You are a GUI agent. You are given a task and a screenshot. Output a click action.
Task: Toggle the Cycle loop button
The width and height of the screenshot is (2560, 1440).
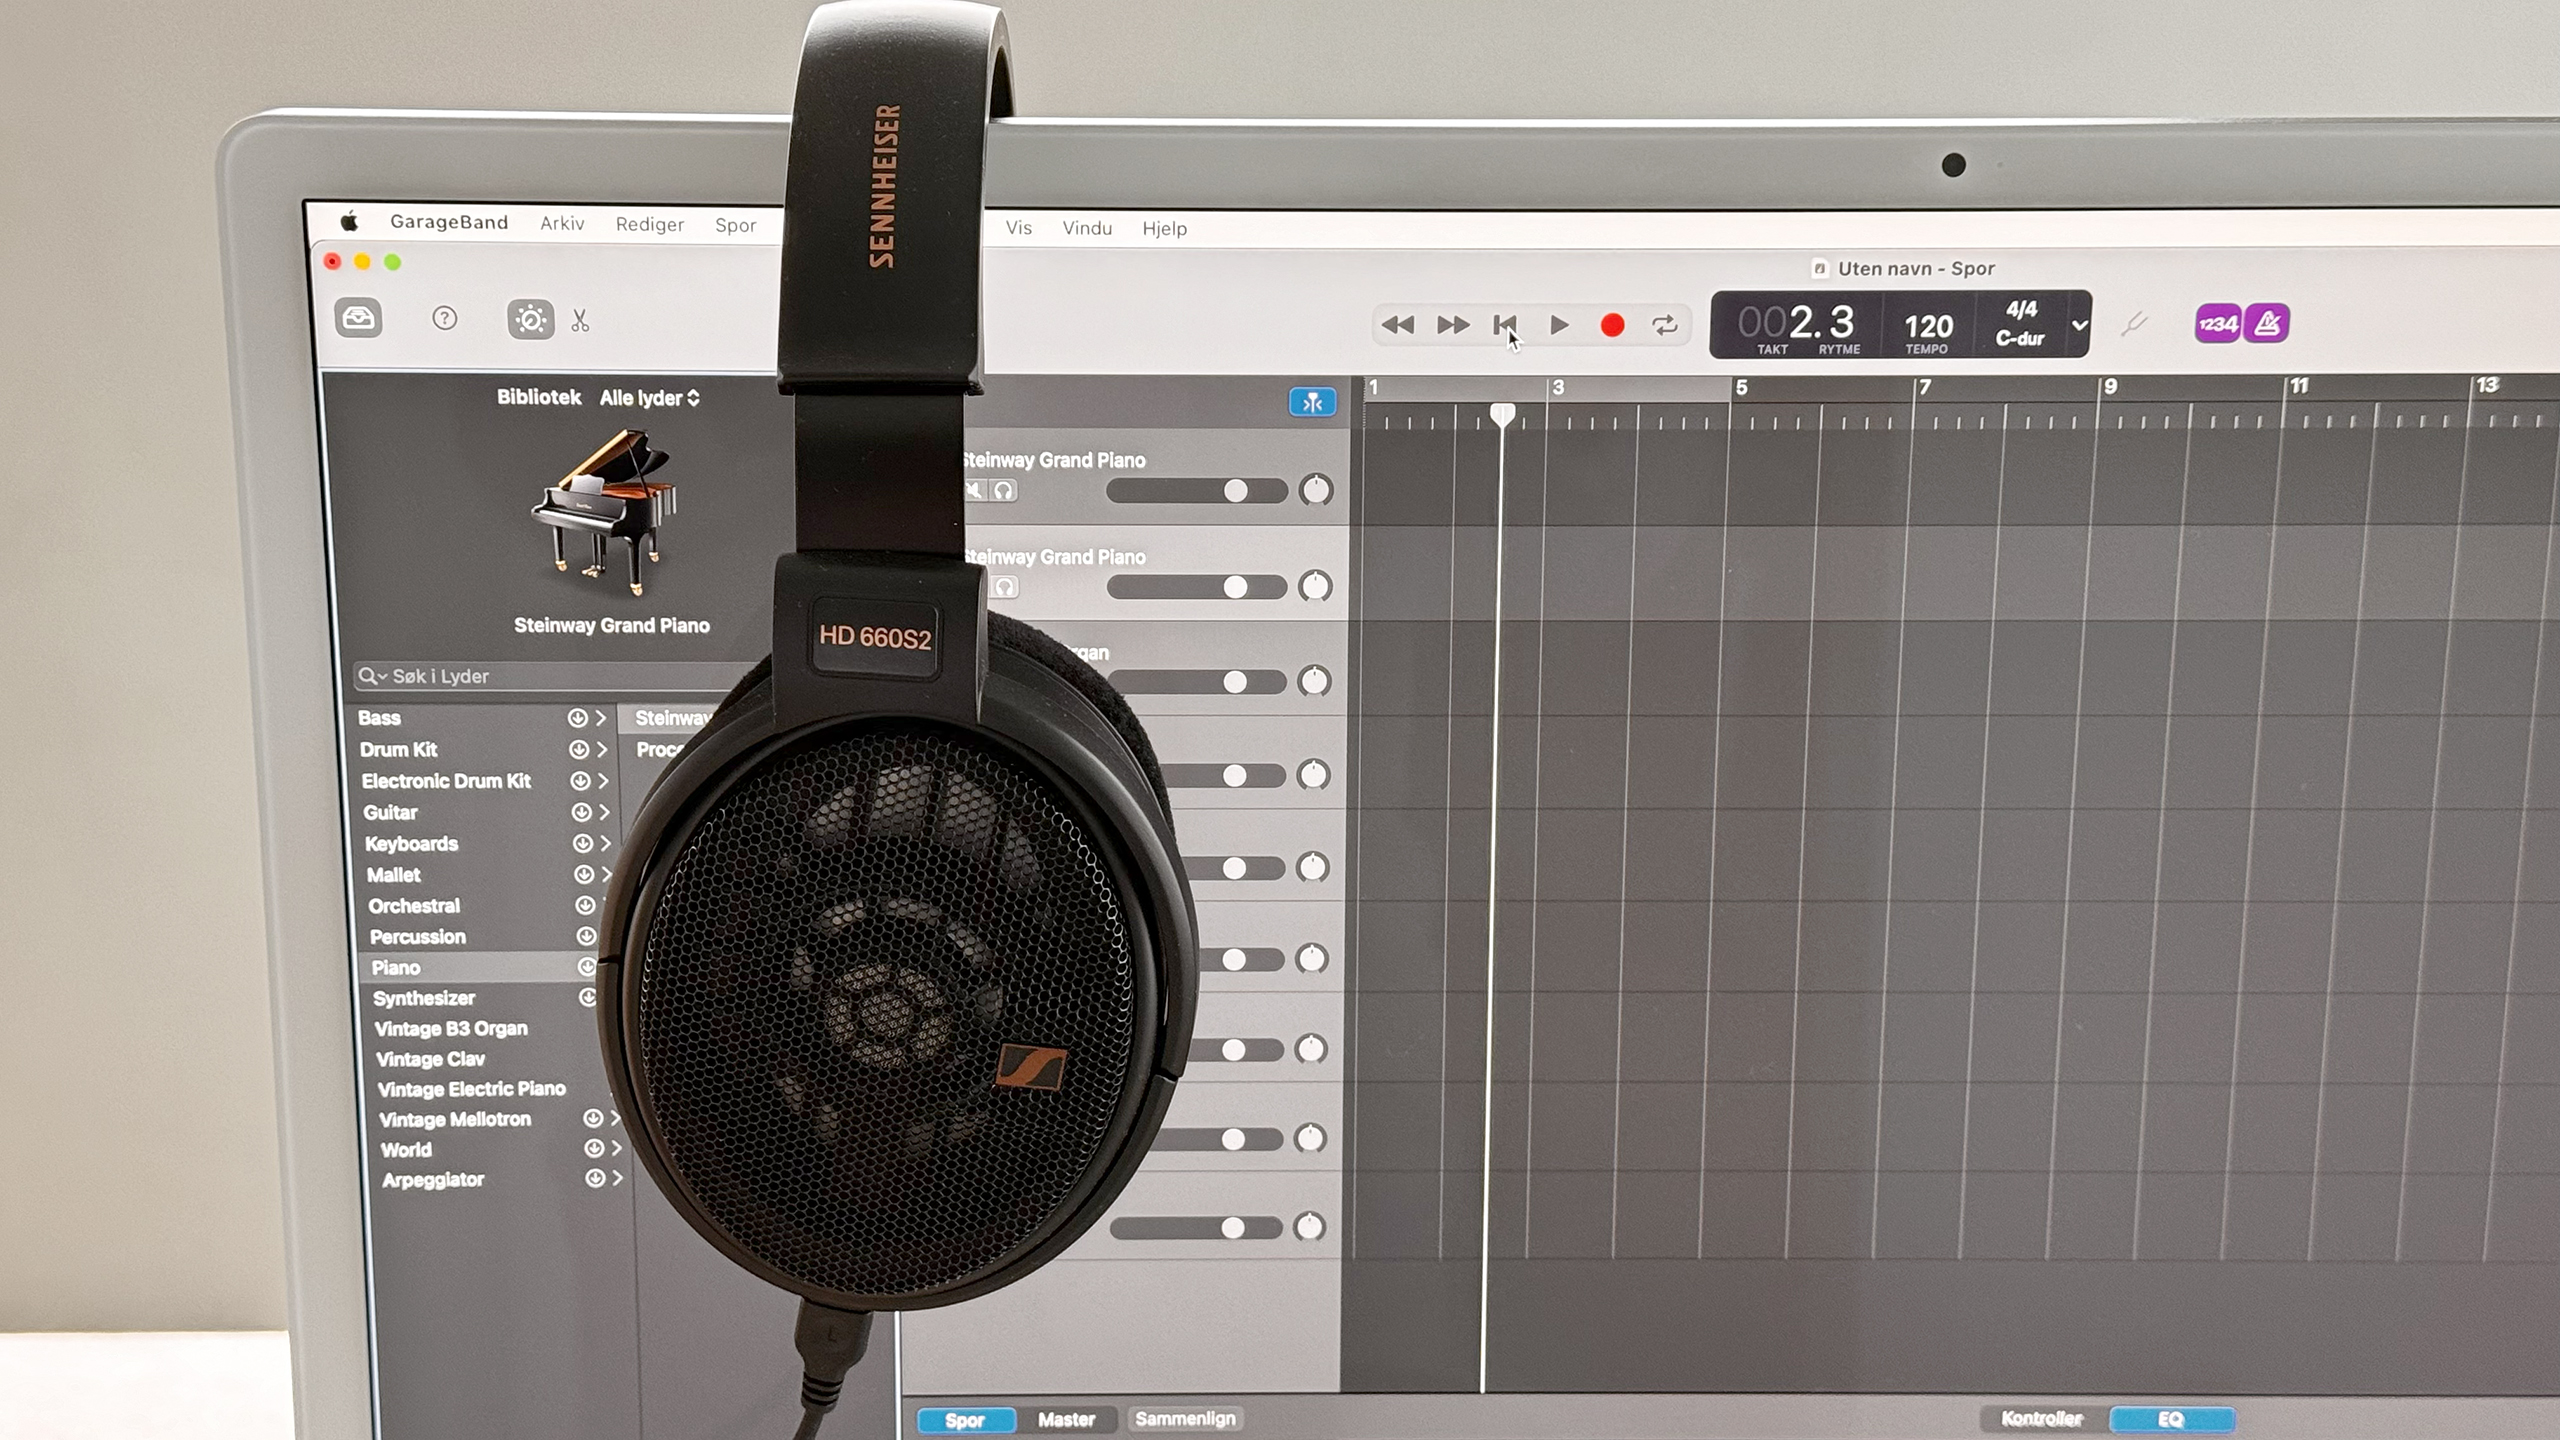click(x=1665, y=325)
